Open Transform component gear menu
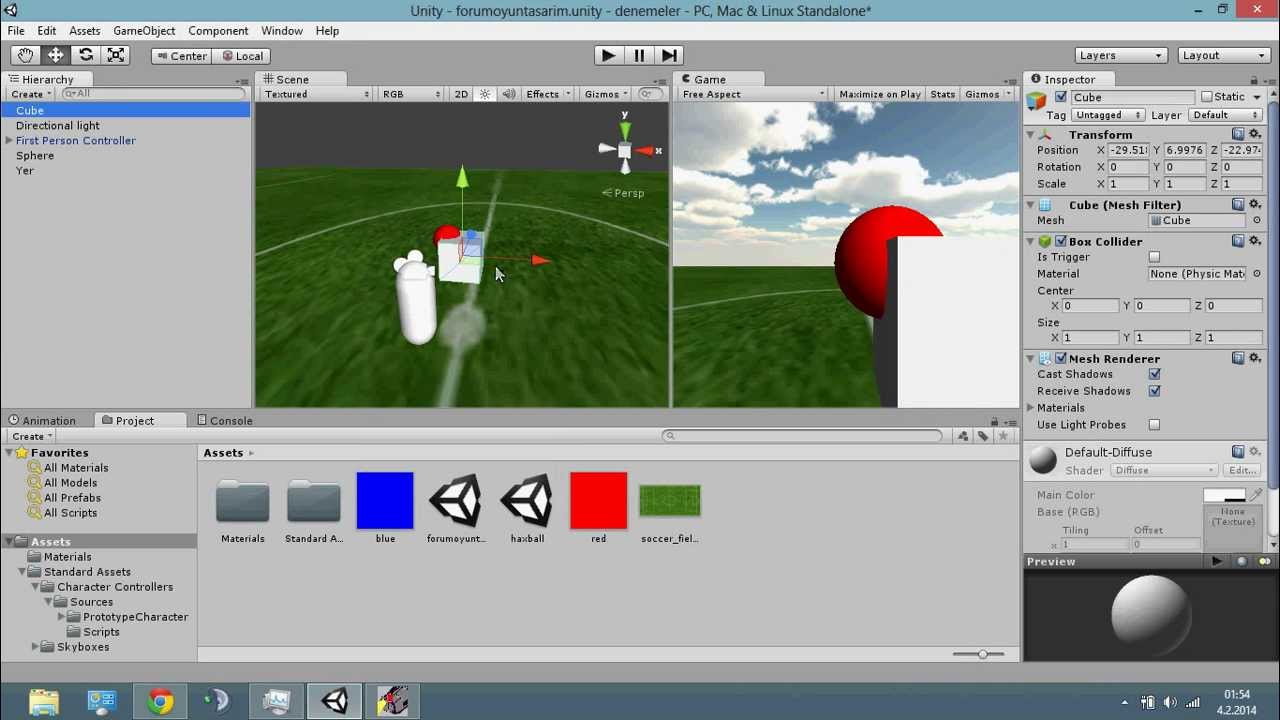1280x720 pixels. [1255, 134]
